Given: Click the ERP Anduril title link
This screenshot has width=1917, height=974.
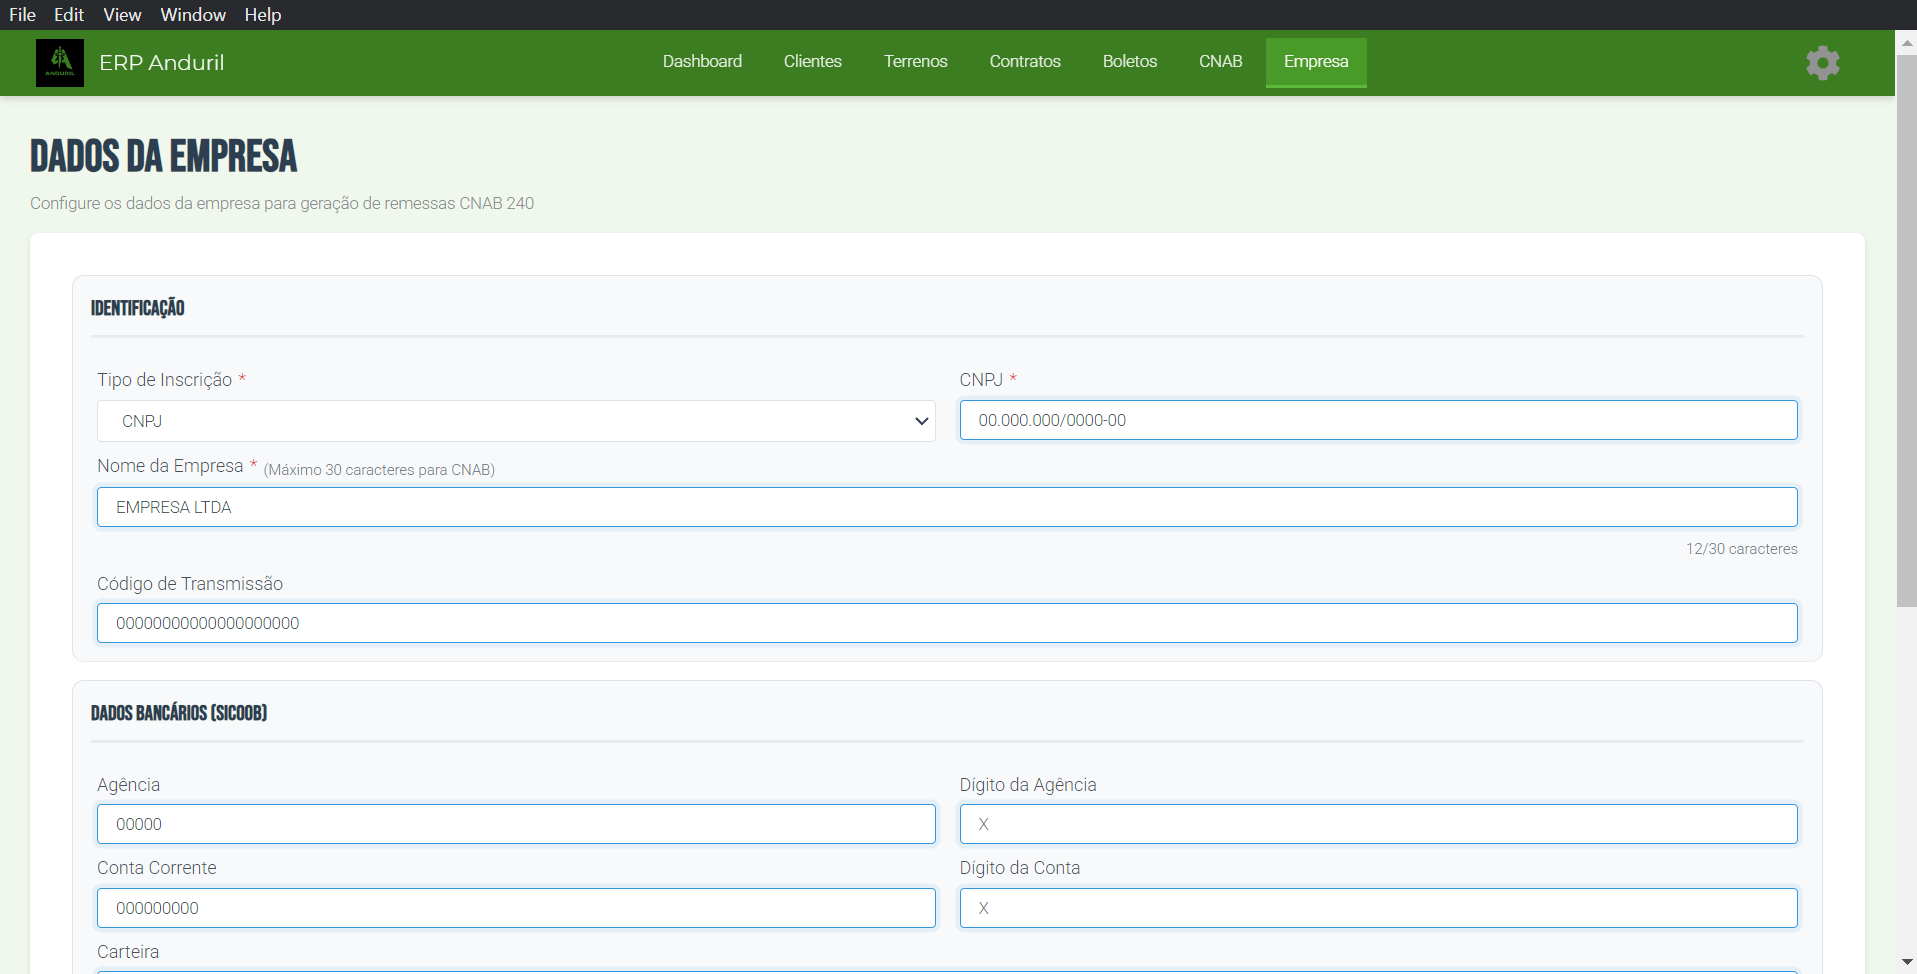Looking at the screenshot, I should (x=162, y=63).
